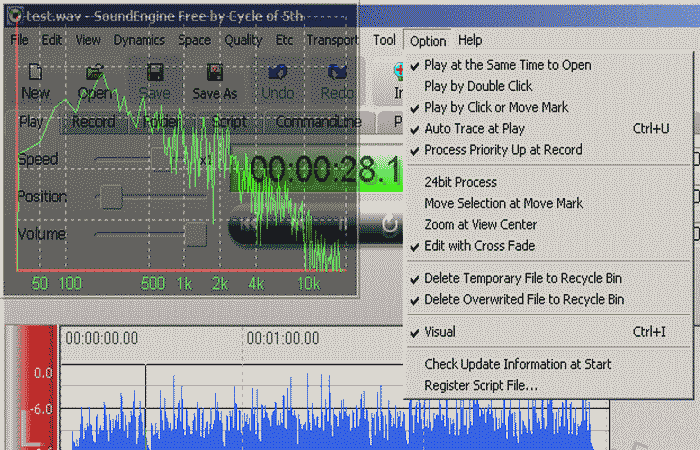Disable Play at the Same Time to Open
700x450 pixels.
tap(507, 65)
